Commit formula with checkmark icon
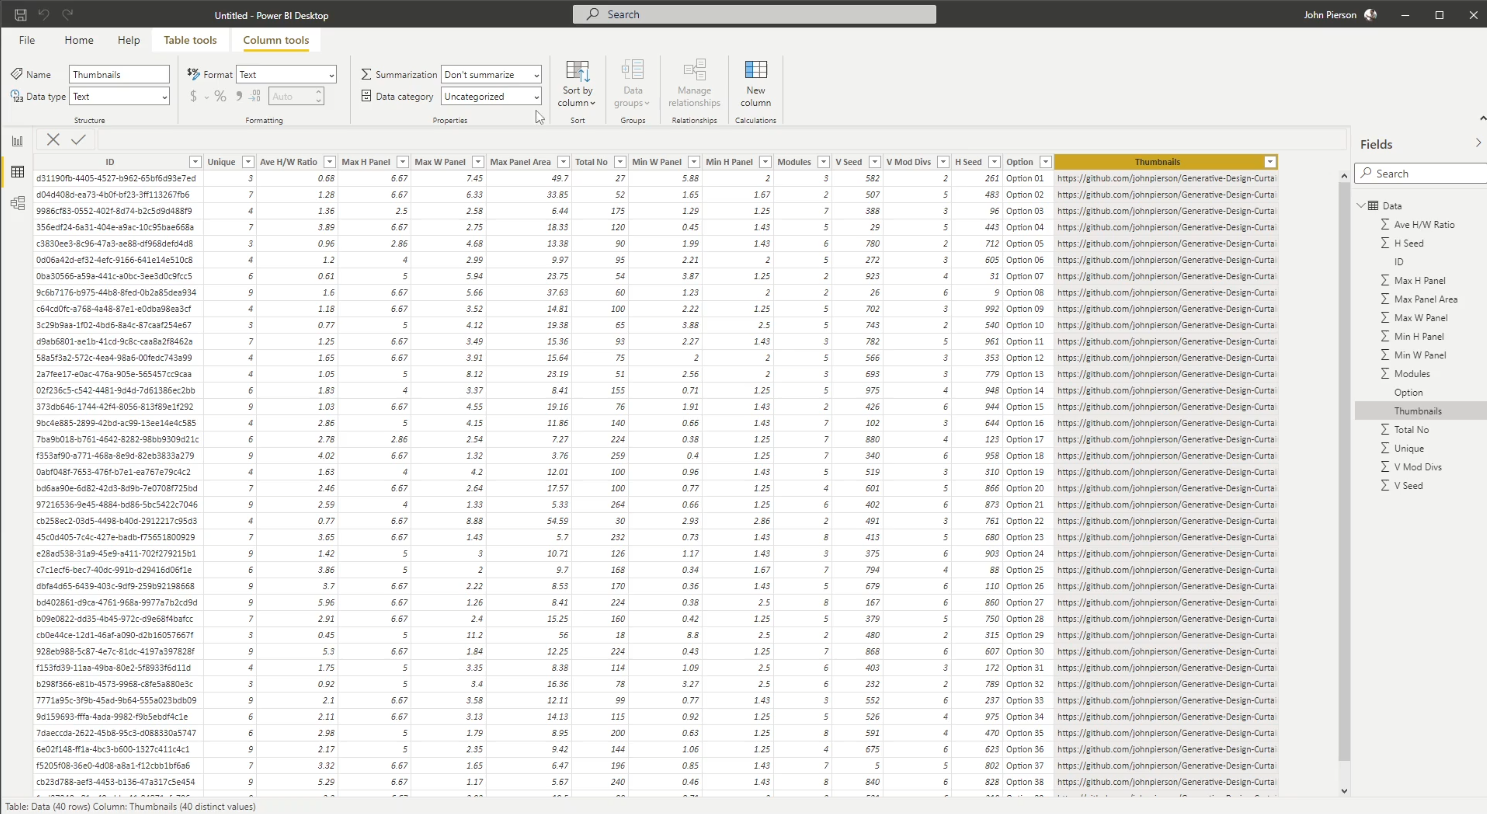Image resolution: width=1487 pixels, height=814 pixels. tap(78, 140)
